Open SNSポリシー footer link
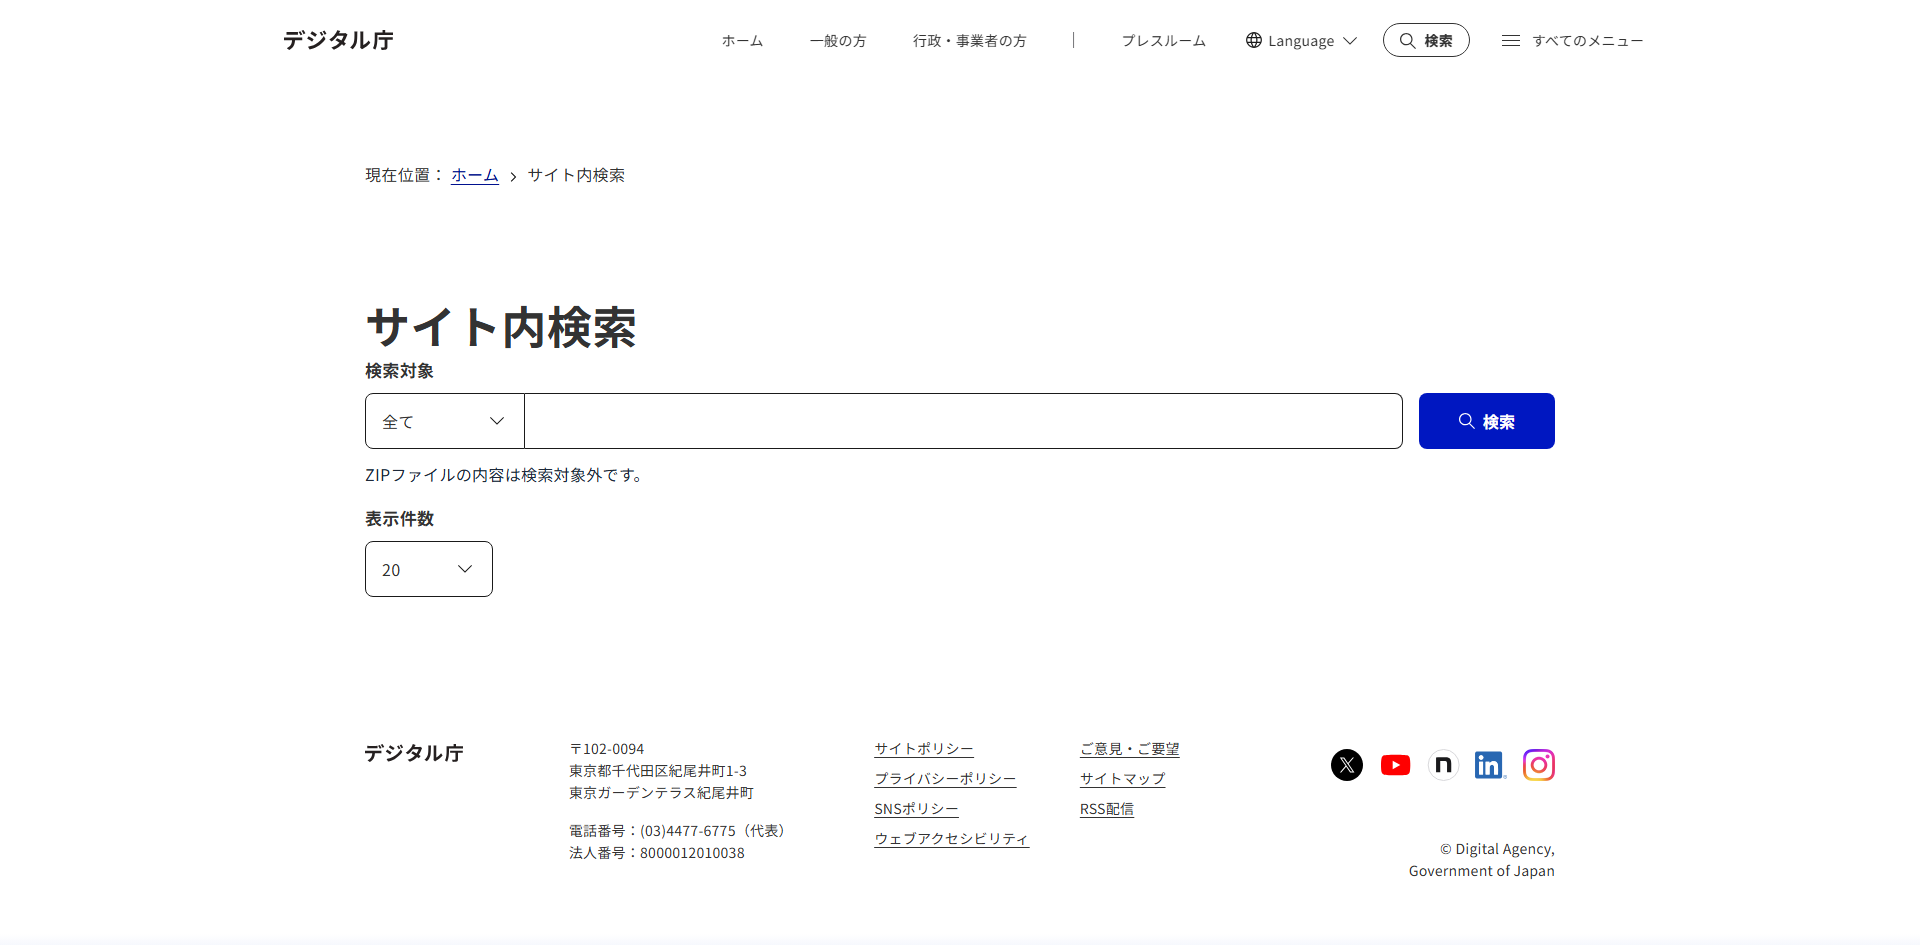 916,809
